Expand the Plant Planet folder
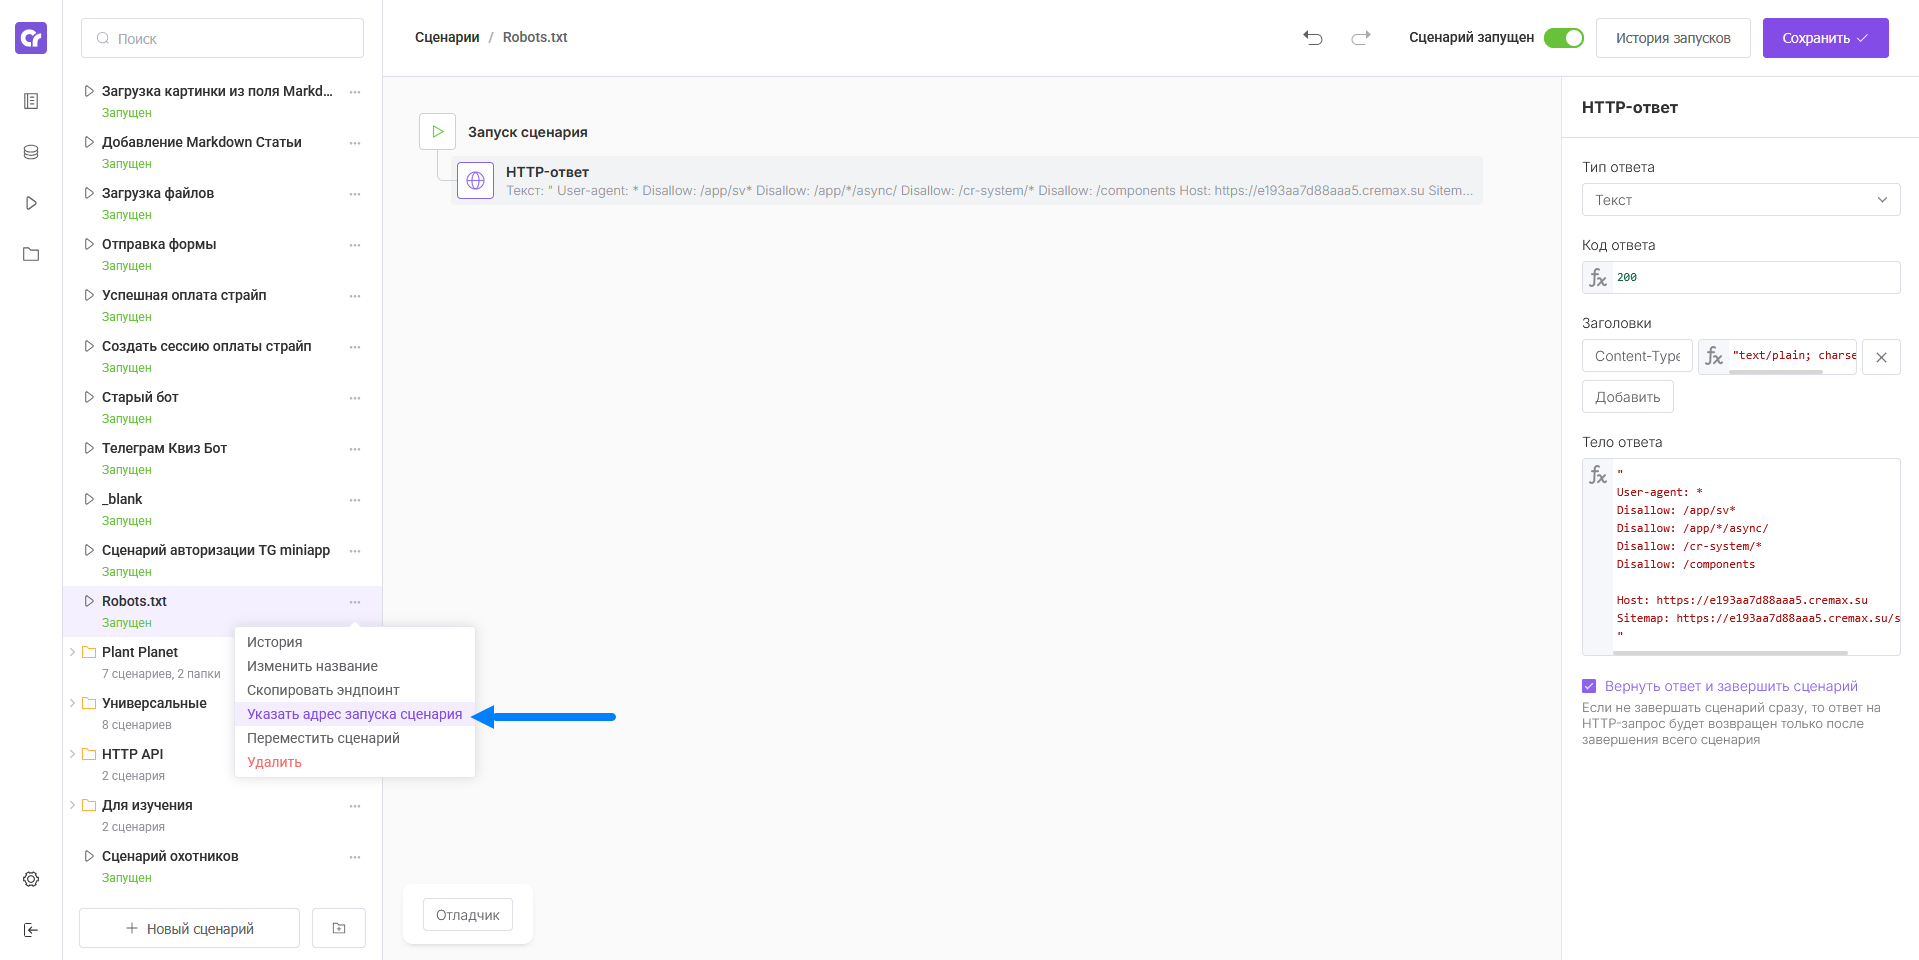The height and width of the screenshot is (960, 1919). tap(73, 652)
